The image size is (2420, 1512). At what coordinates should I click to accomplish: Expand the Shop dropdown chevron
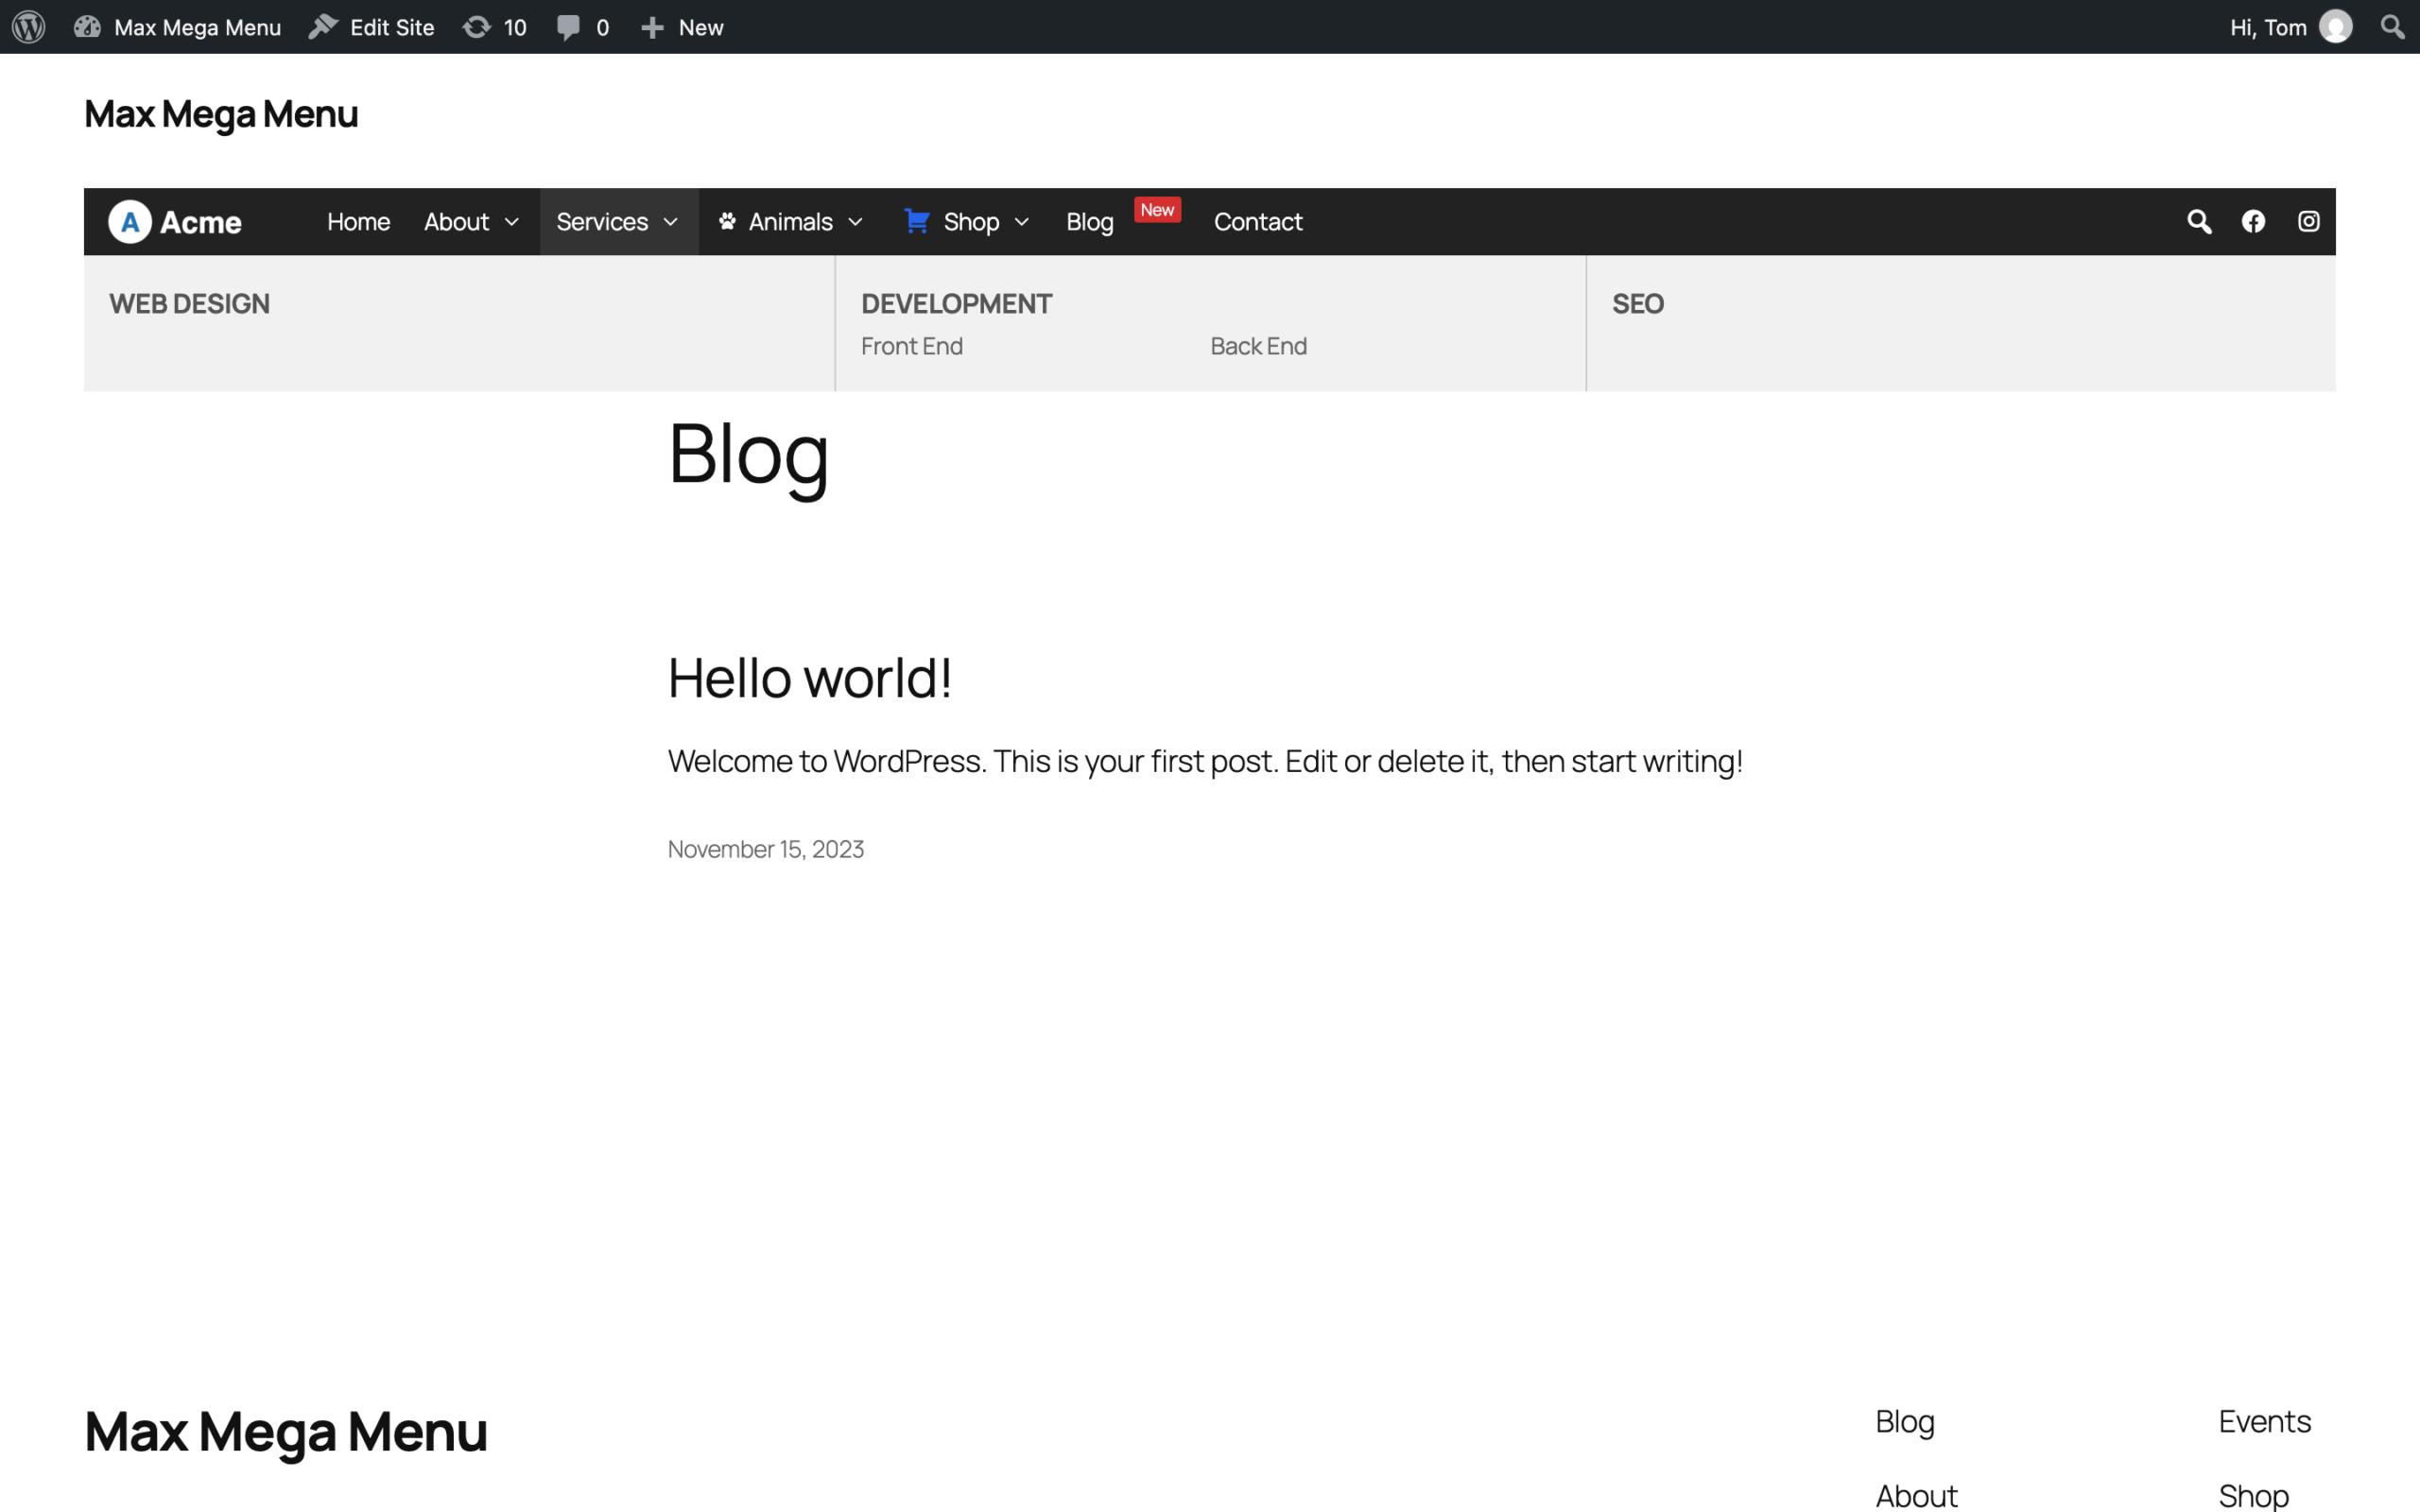1021,222
